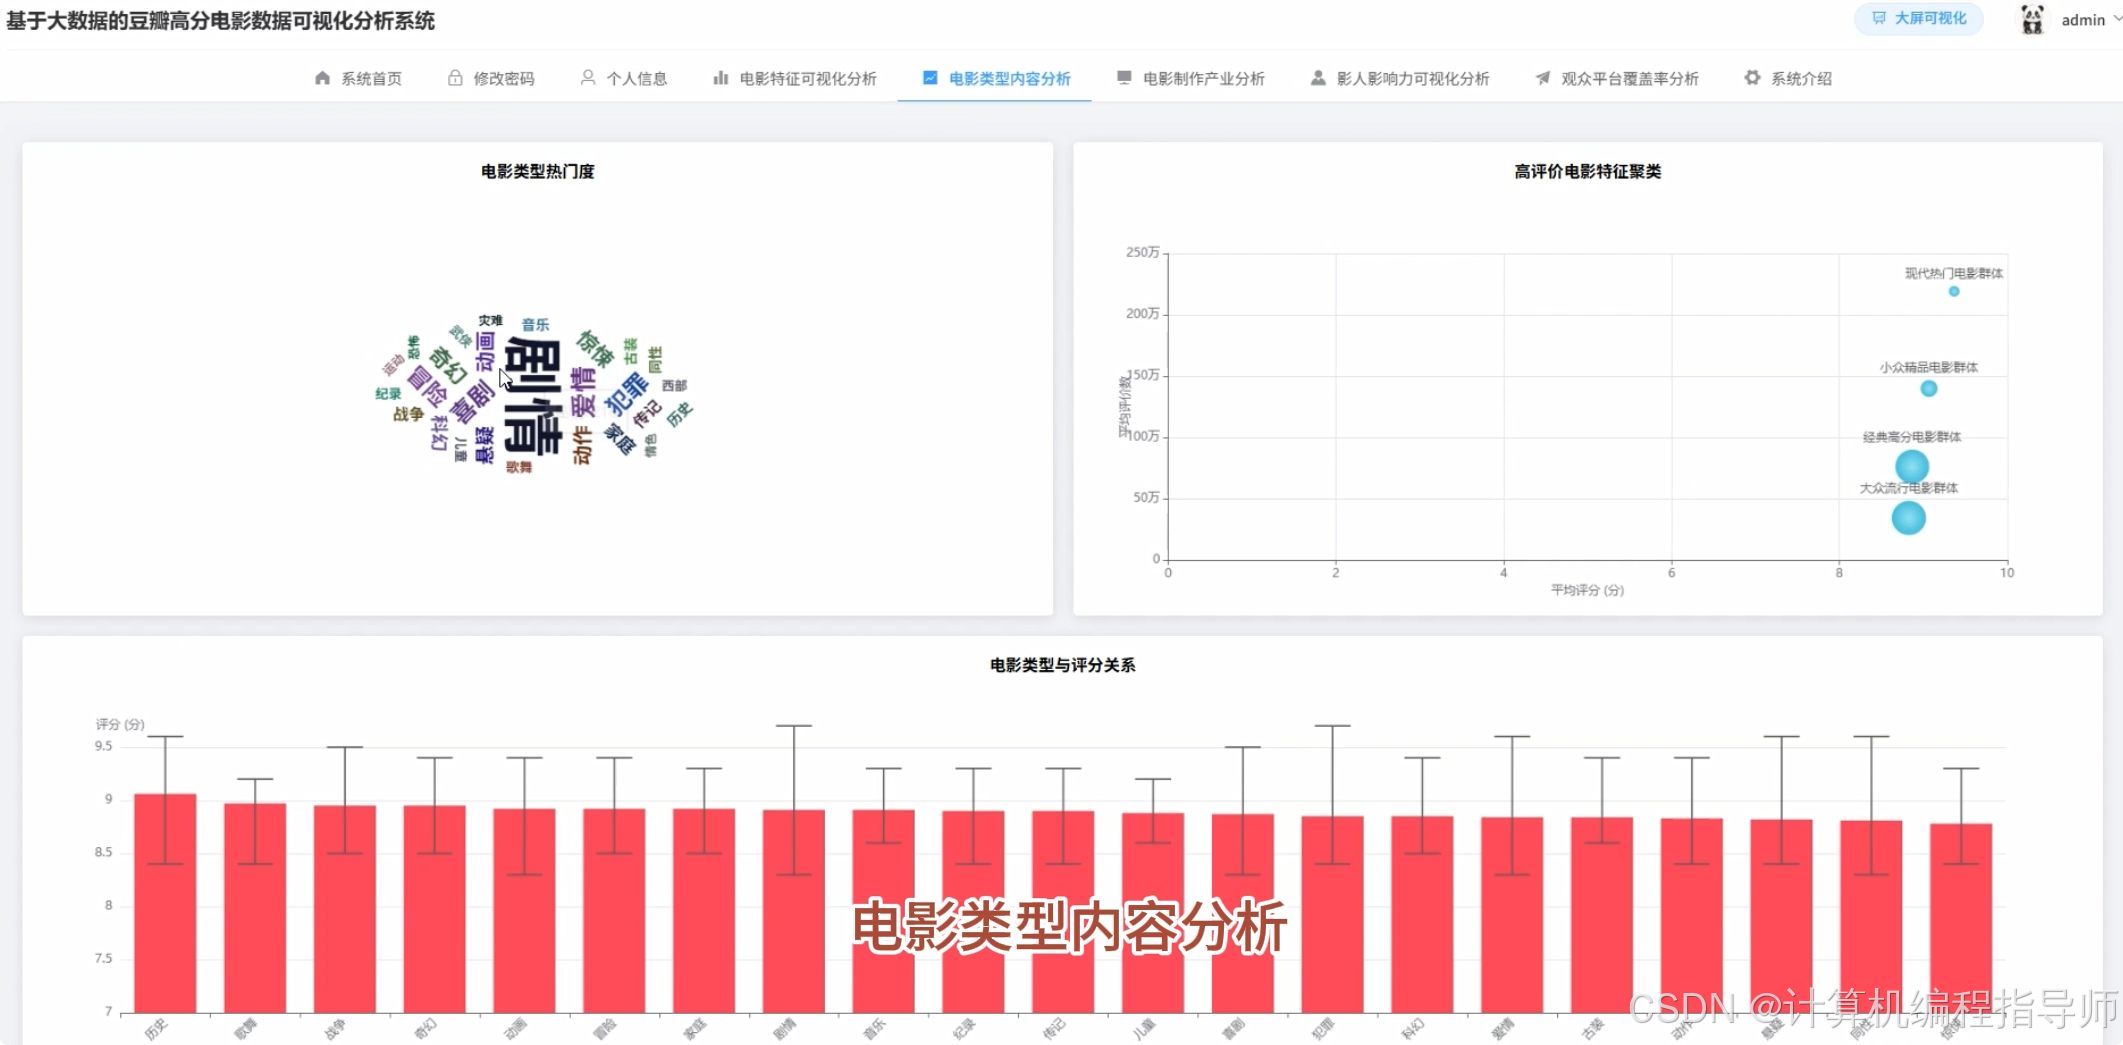Click the lock icon for 修改密码

tap(455, 78)
